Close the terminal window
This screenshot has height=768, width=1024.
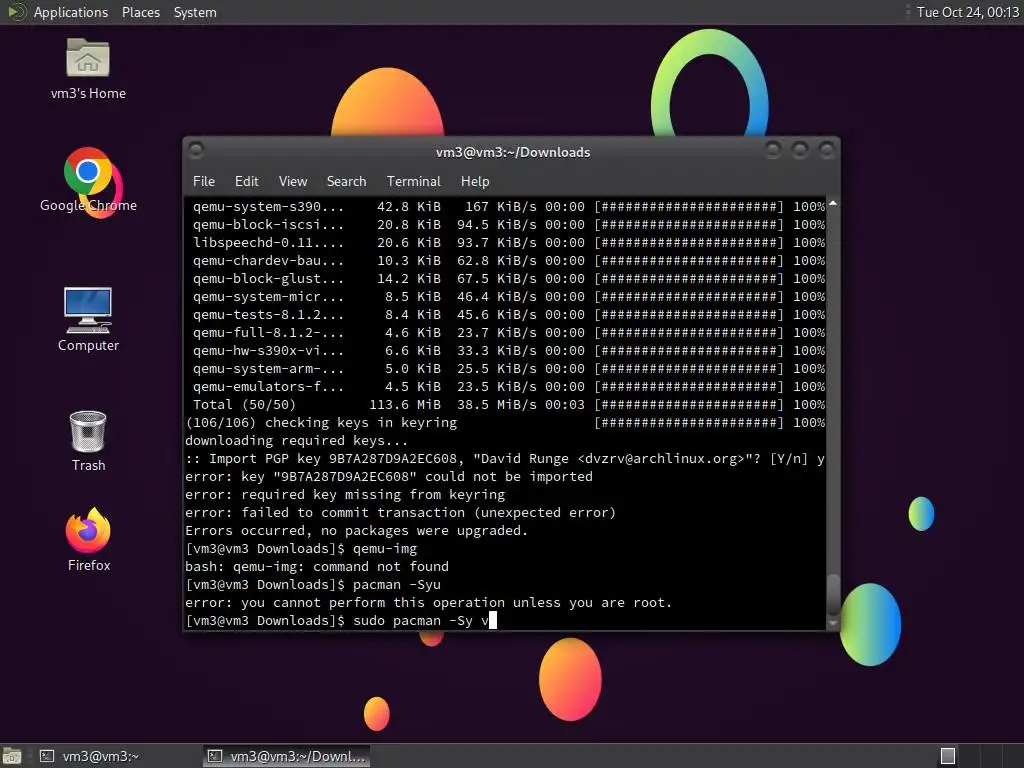pos(826,151)
